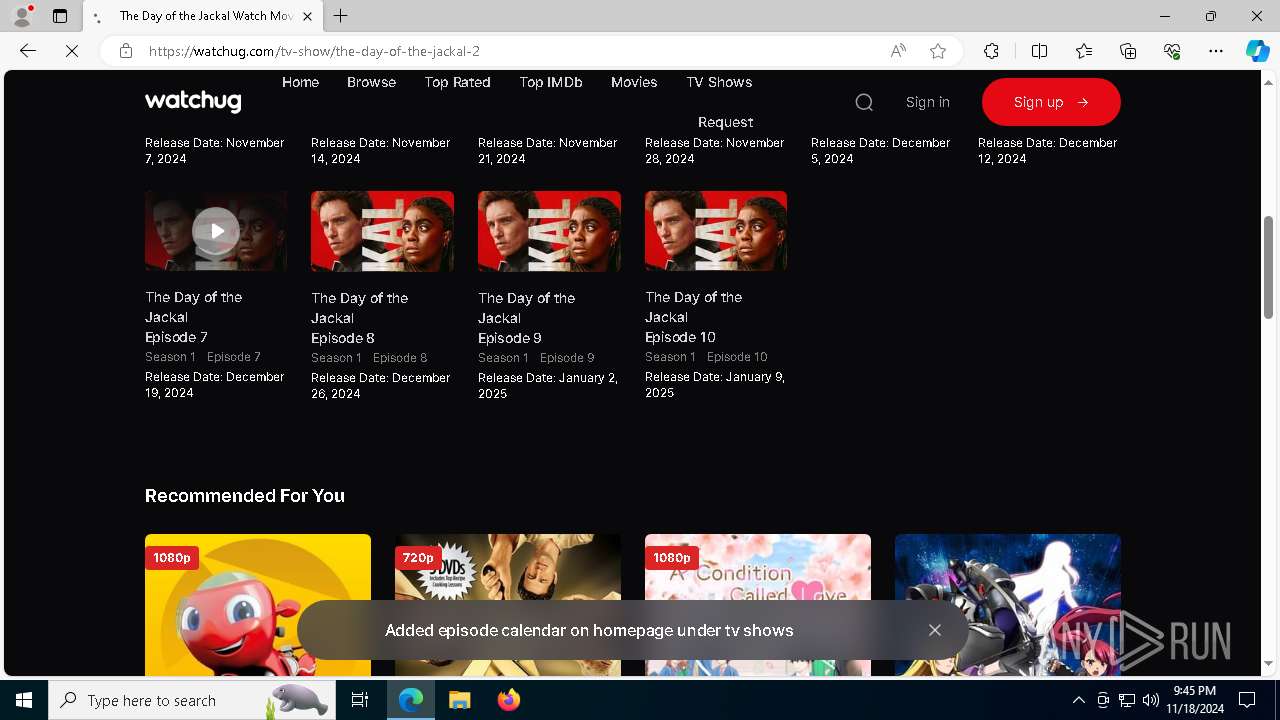Select The Day of the Jackal tab
Image resolution: width=1280 pixels, height=720 pixels.
tap(203, 16)
